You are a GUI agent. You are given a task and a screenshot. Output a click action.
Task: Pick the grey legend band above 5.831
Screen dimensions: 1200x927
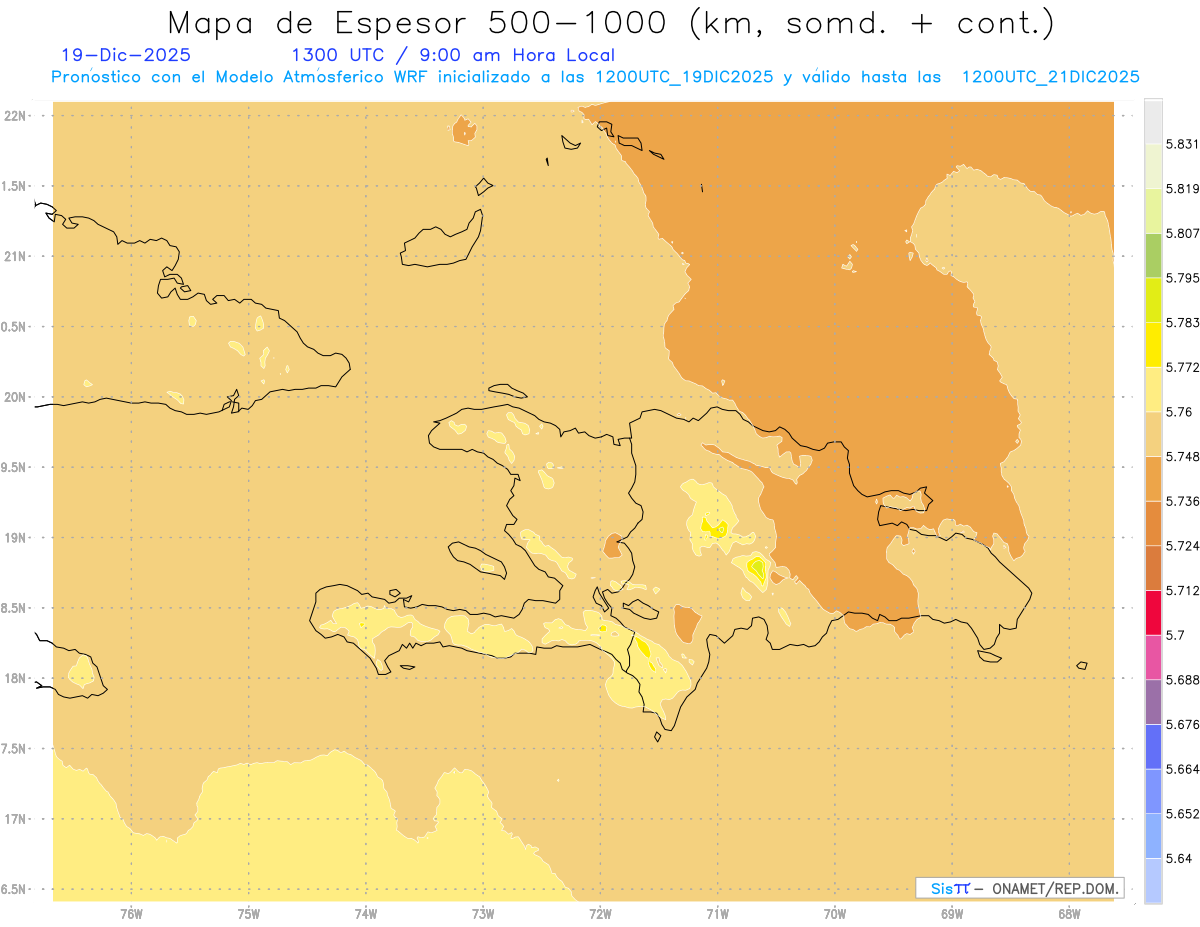click(x=1153, y=121)
